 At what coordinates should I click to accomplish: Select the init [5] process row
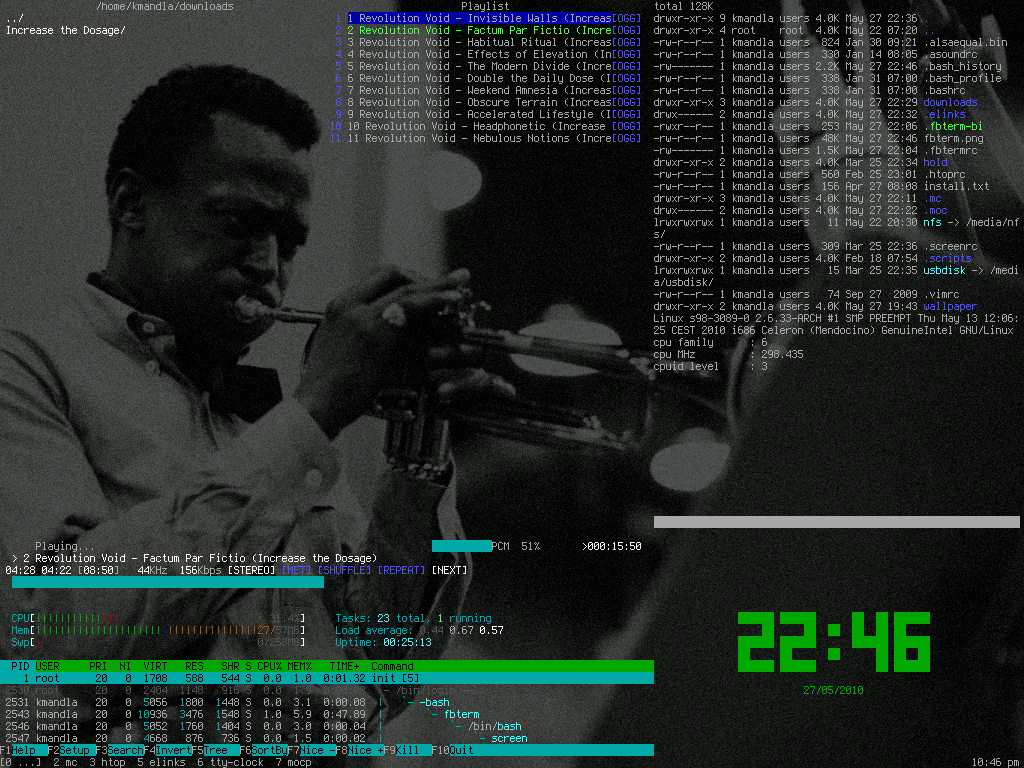327,679
